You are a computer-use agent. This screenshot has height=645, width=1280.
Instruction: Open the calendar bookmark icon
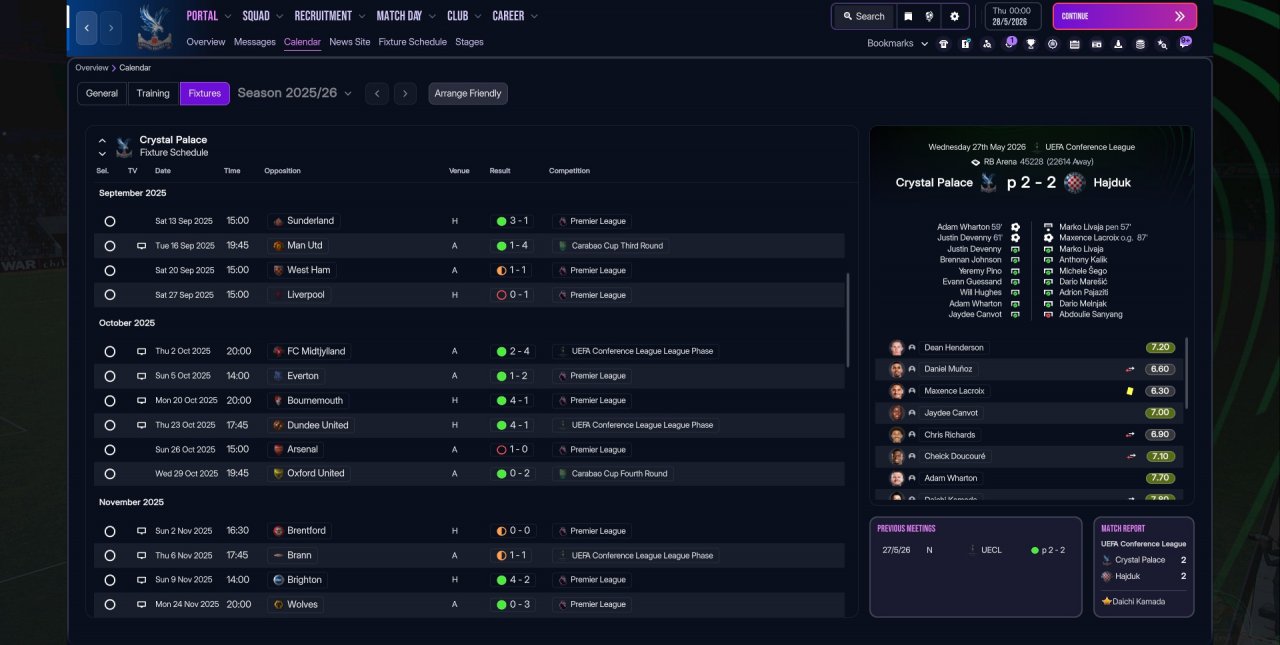tap(1074, 44)
